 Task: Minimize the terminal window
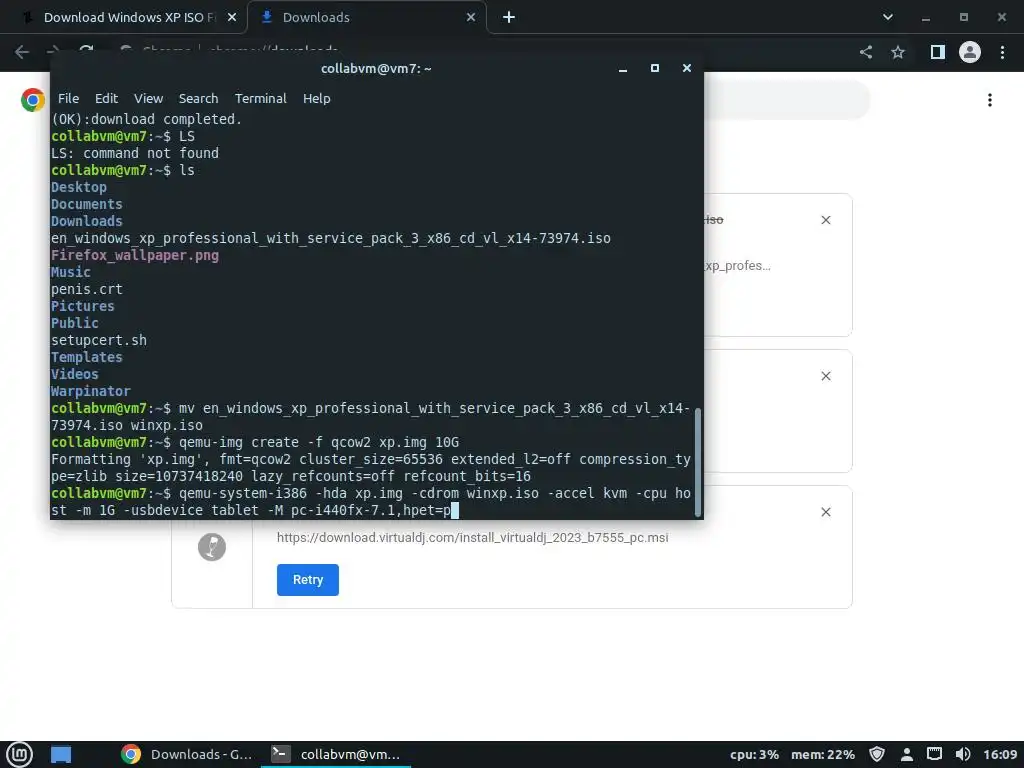tap(623, 69)
